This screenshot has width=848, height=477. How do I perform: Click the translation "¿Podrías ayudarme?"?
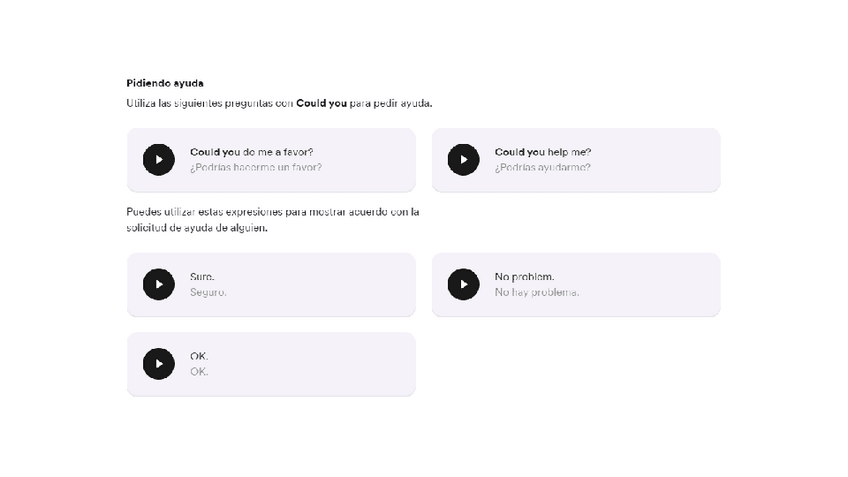tap(542, 168)
